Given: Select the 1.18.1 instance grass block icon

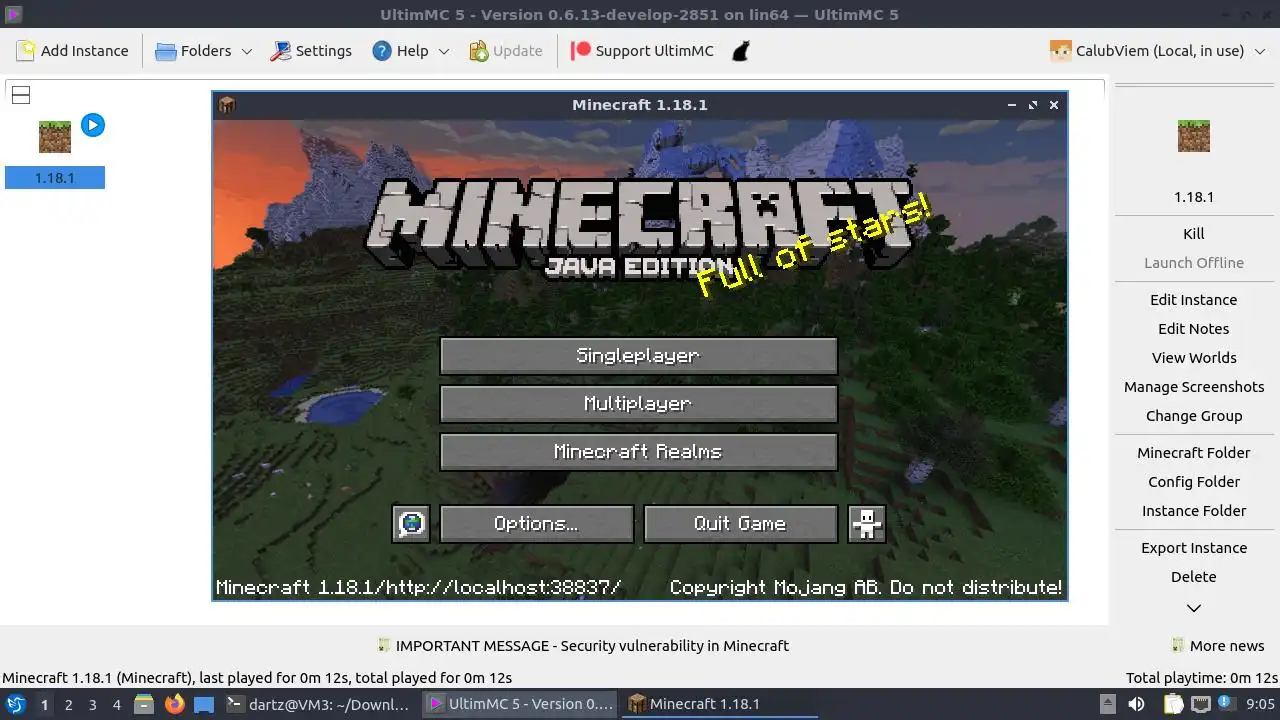Looking at the screenshot, I should coord(55,137).
